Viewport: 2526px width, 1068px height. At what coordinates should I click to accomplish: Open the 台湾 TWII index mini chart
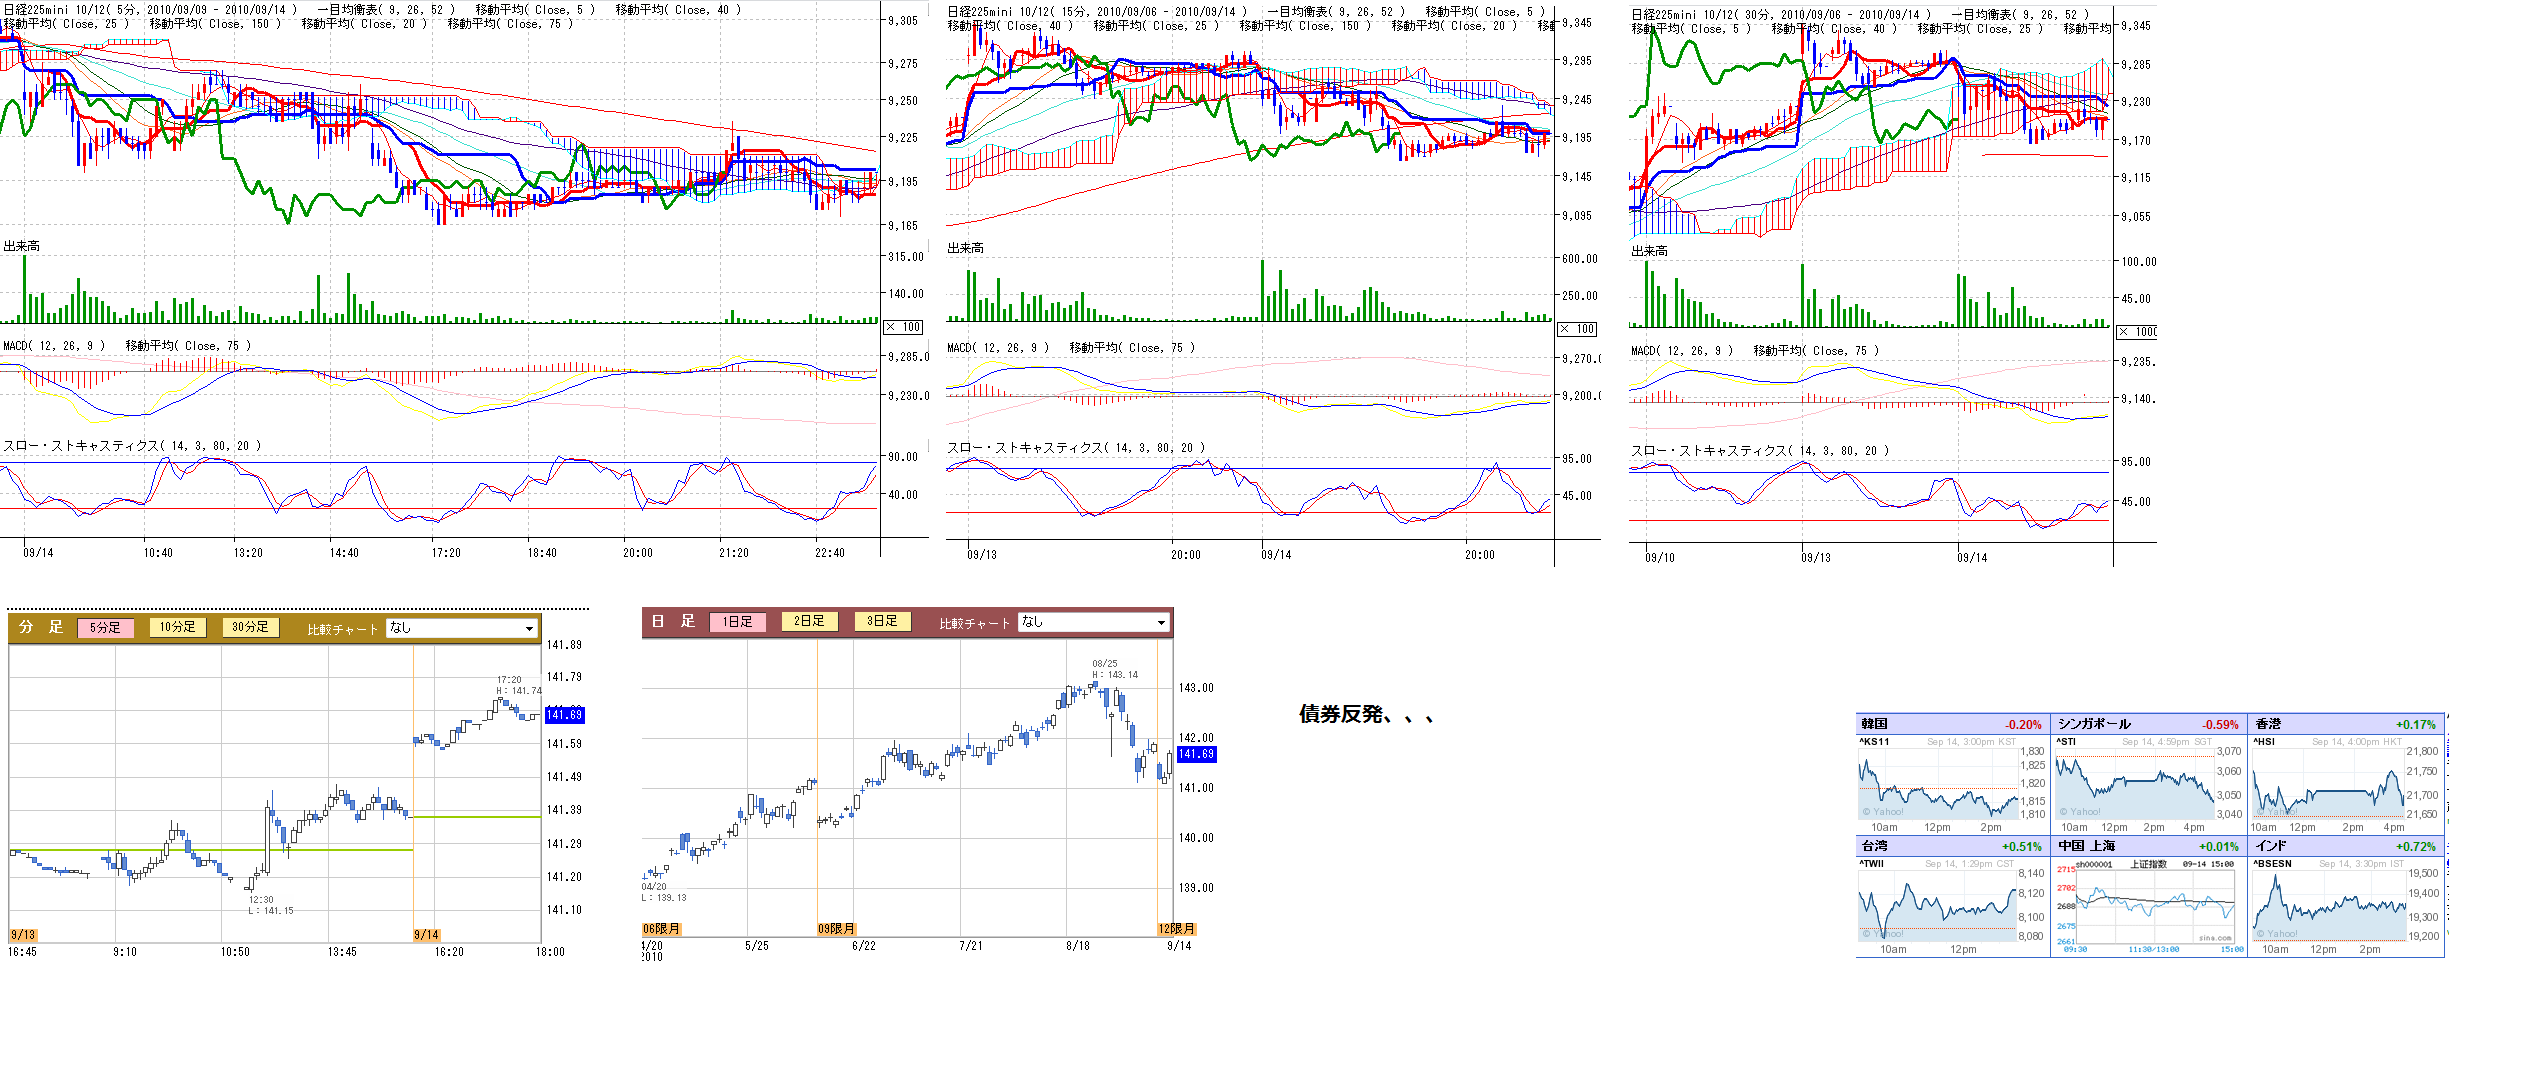coord(1938,905)
